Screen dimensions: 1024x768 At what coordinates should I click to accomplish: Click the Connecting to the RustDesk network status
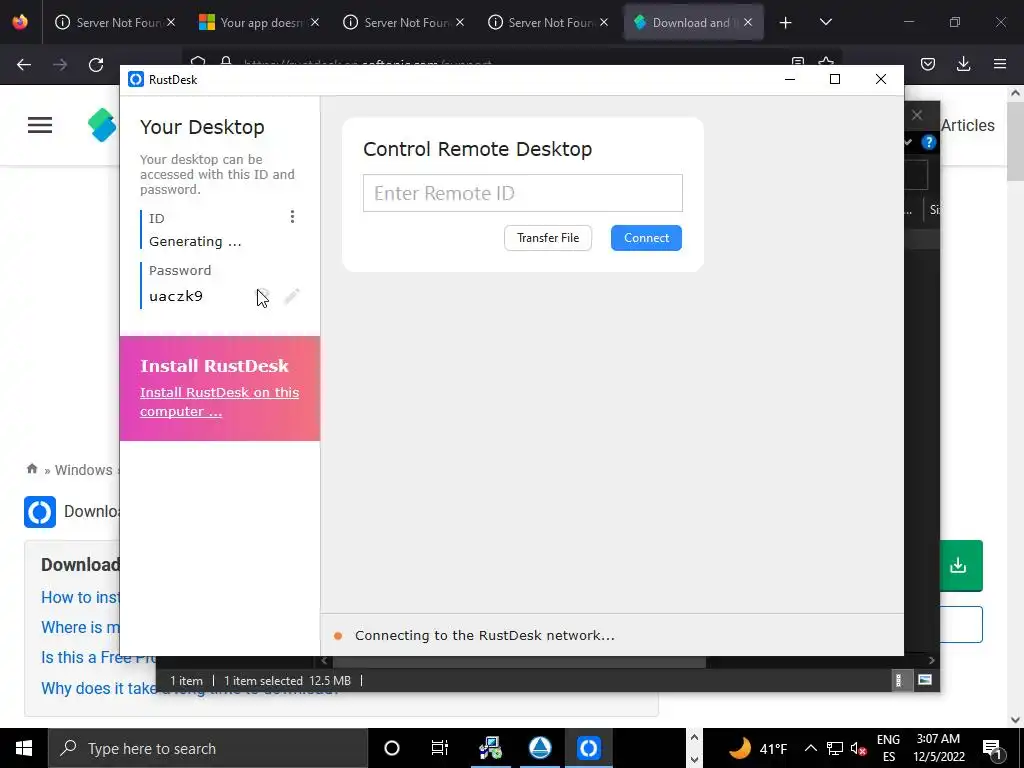[485, 635]
